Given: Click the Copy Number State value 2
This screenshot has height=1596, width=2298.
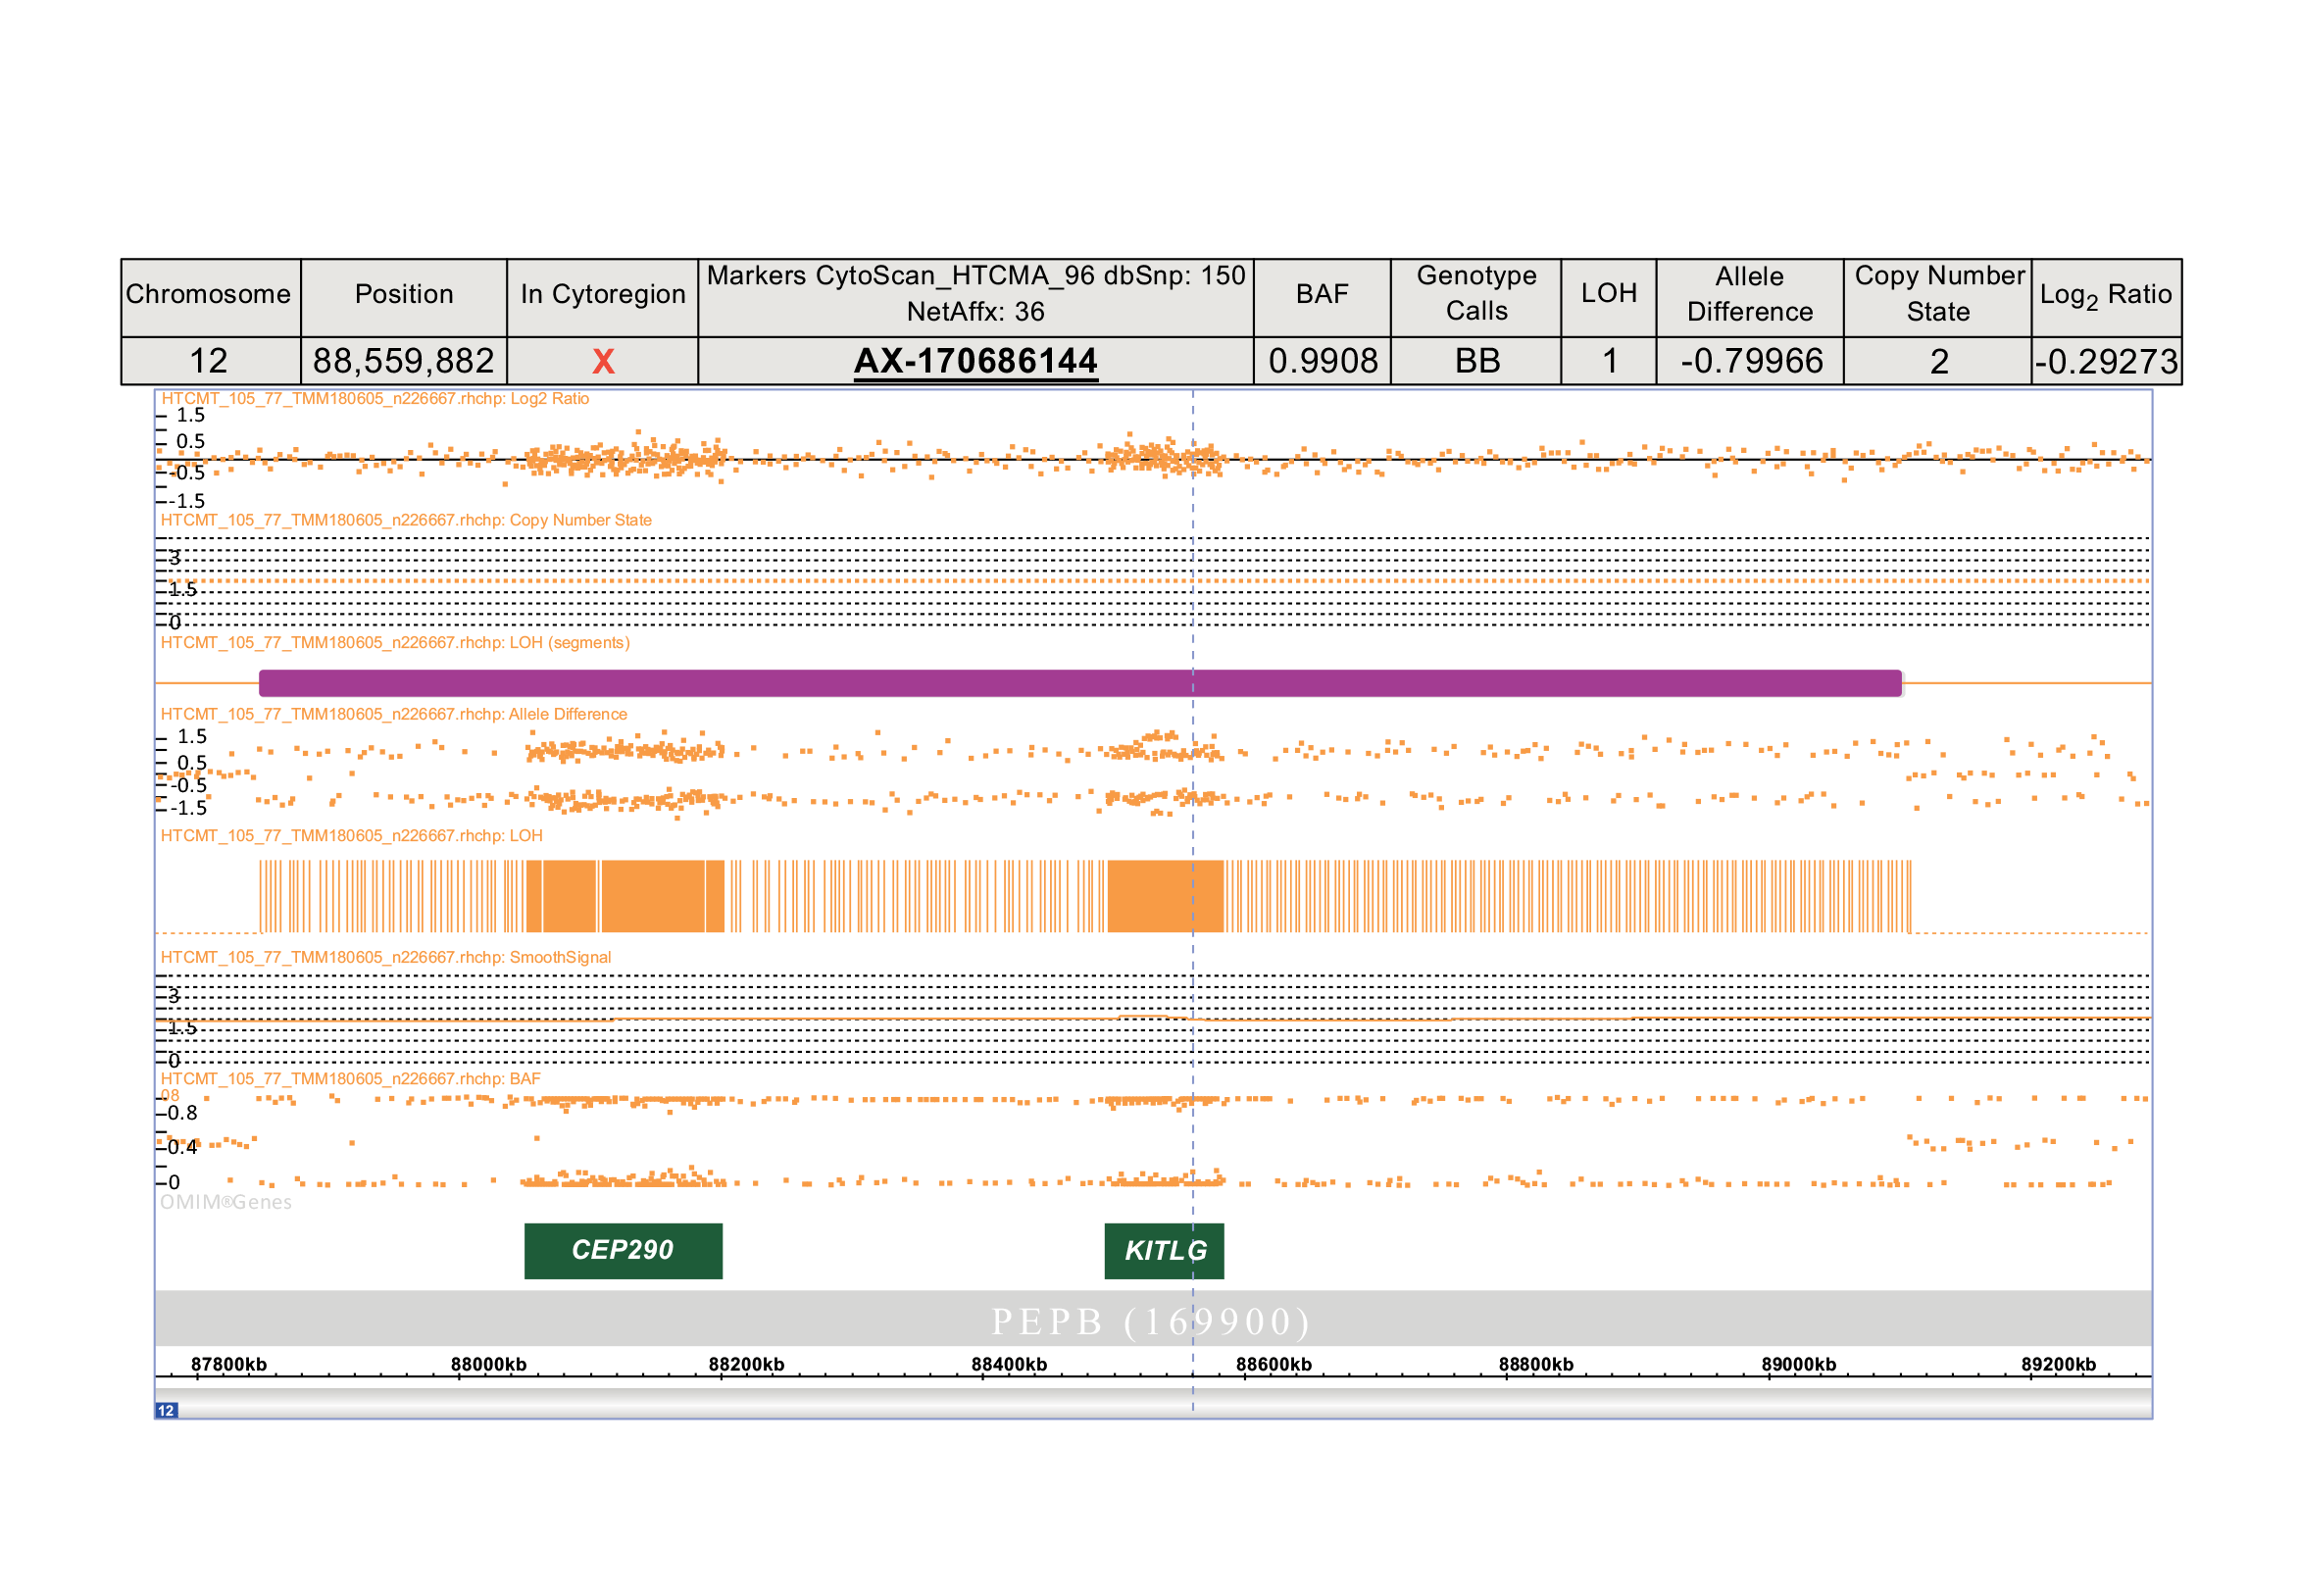Looking at the screenshot, I should [1938, 361].
